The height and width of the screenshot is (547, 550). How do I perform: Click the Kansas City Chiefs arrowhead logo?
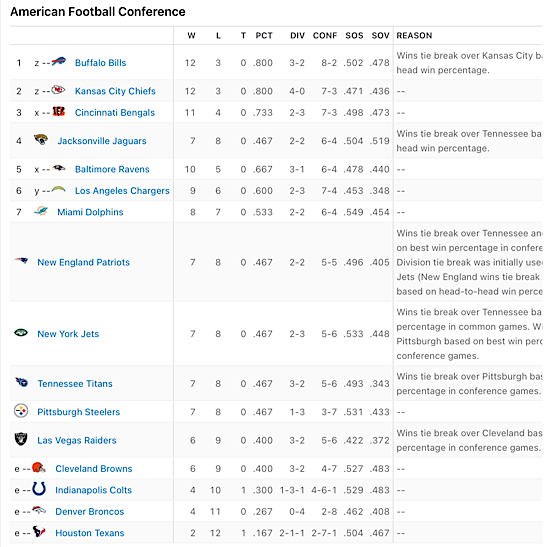click(x=58, y=90)
